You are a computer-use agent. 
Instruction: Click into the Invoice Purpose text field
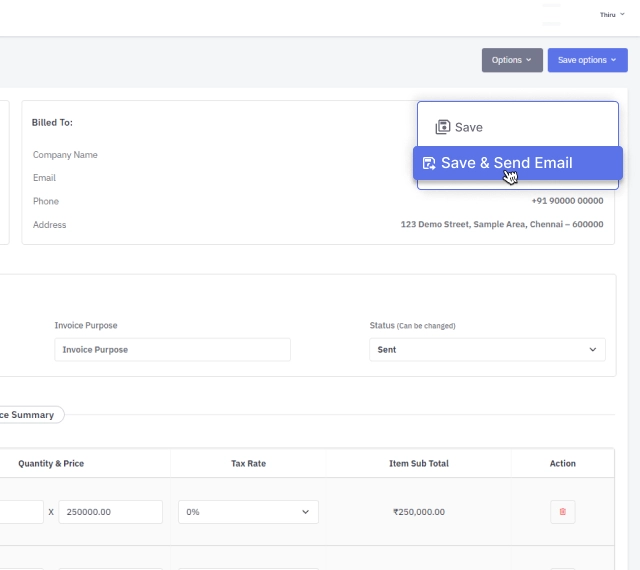[172, 350]
